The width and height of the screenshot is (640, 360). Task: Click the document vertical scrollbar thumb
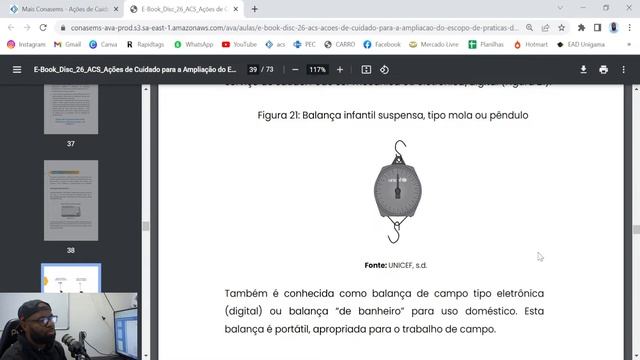[636, 229]
